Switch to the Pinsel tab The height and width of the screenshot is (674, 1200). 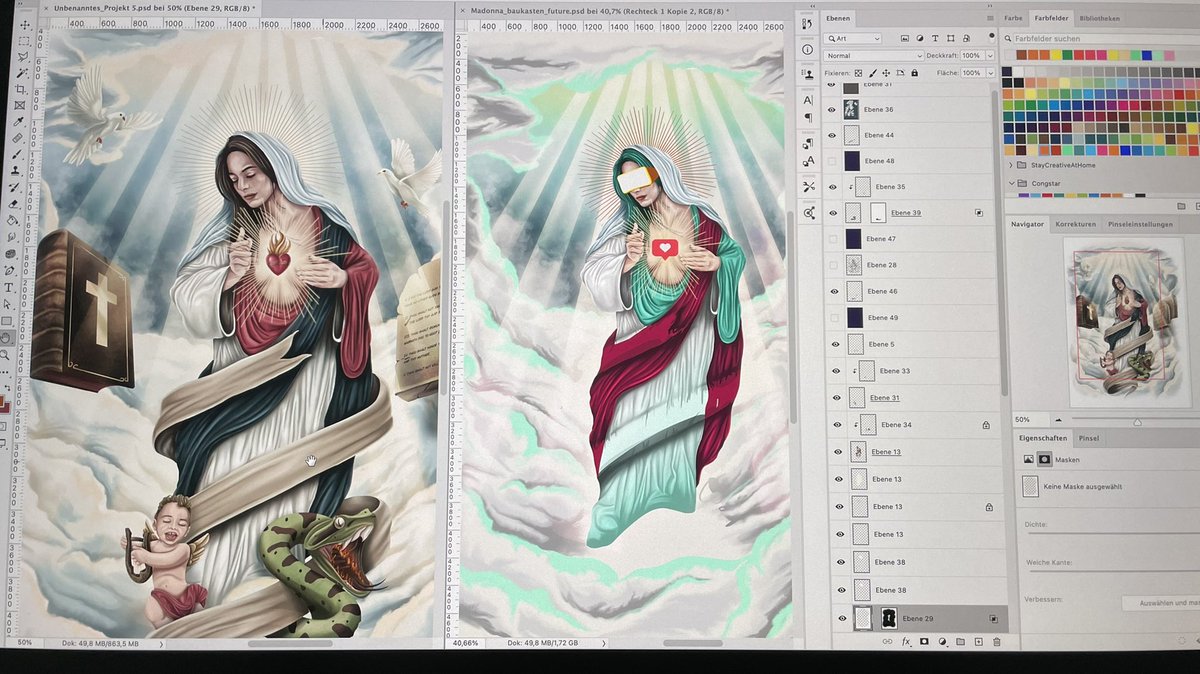pos(1088,438)
